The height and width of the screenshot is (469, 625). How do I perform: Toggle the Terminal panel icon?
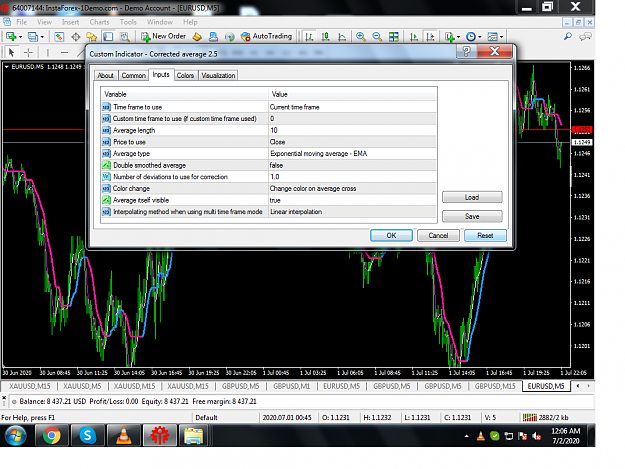click(x=108, y=37)
